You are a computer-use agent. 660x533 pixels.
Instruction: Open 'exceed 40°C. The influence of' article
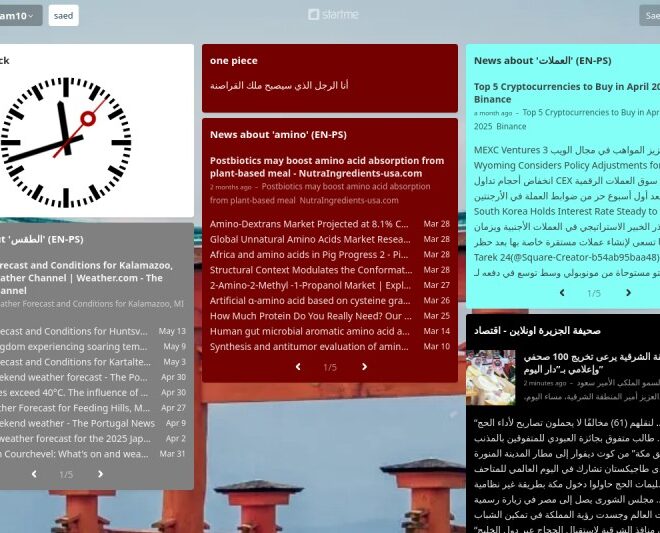74,392
